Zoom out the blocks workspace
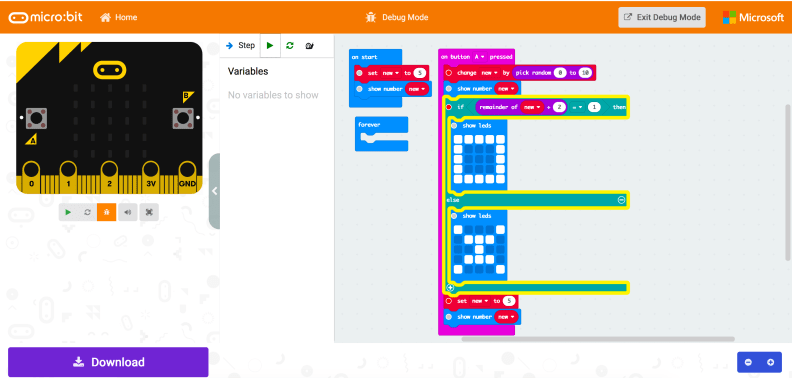Screen dimensions: 792x378 [x=749, y=362]
